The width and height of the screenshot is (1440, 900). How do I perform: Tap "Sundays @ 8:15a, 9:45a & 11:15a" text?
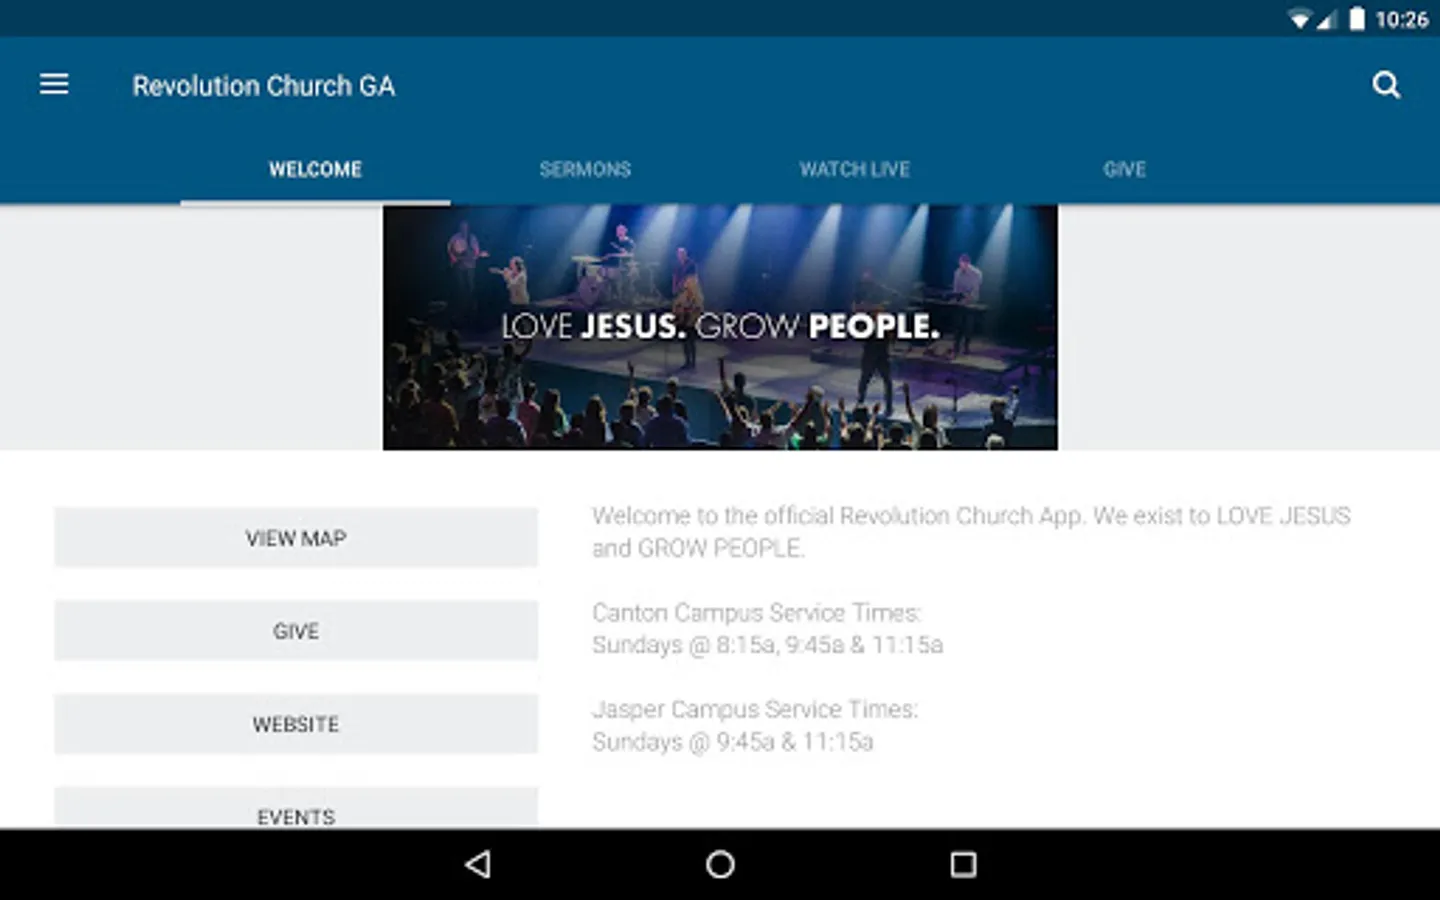[x=767, y=645]
